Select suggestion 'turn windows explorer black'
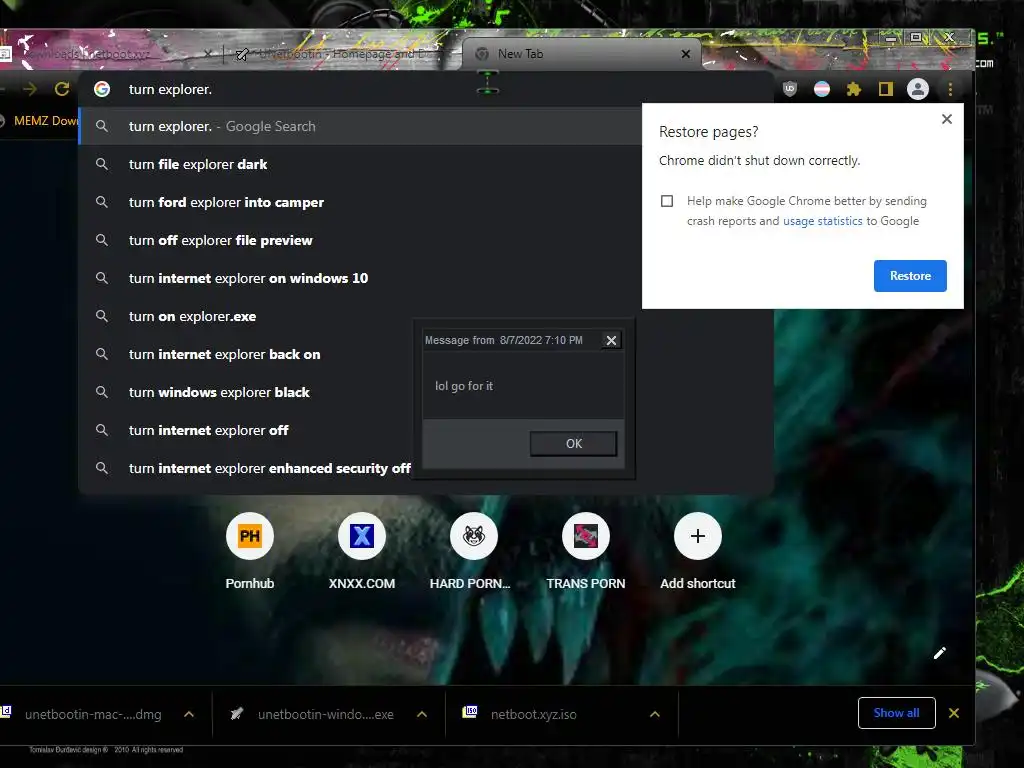The height and width of the screenshot is (768, 1024). point(246,392)
